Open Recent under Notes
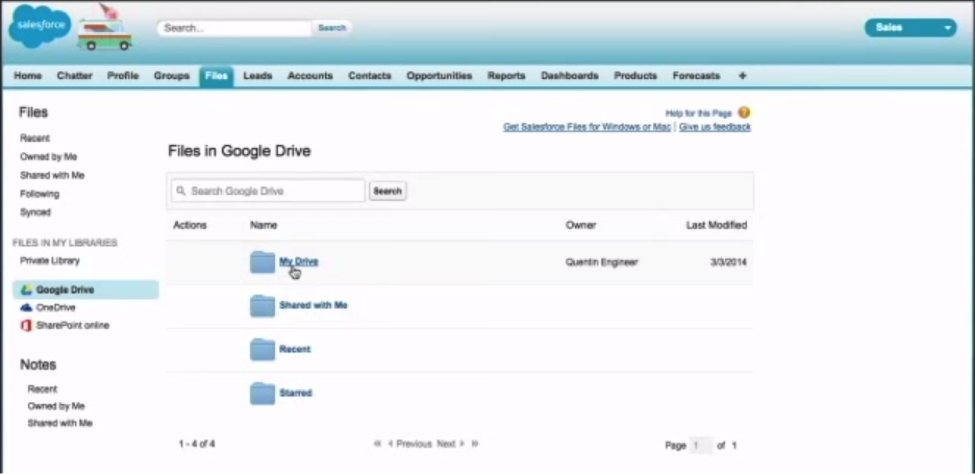Screen dimensions: 975x474 (42, 389)
